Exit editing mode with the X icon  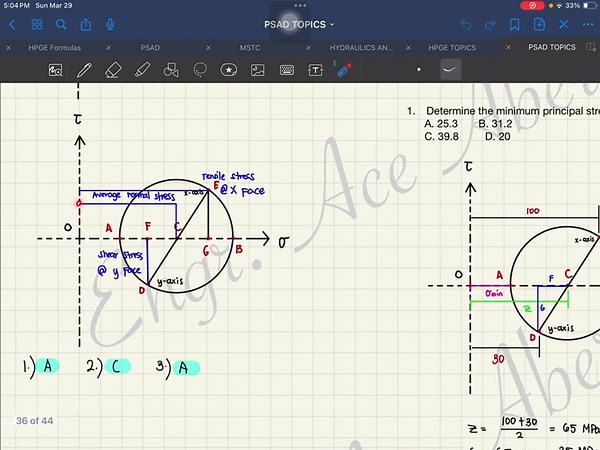564,25
